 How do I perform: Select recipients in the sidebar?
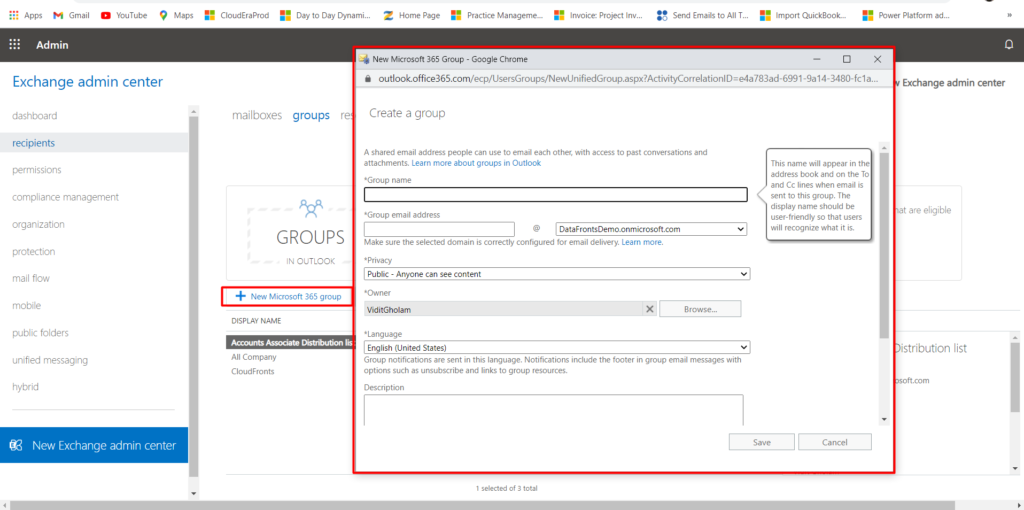[x=94, y=143]
